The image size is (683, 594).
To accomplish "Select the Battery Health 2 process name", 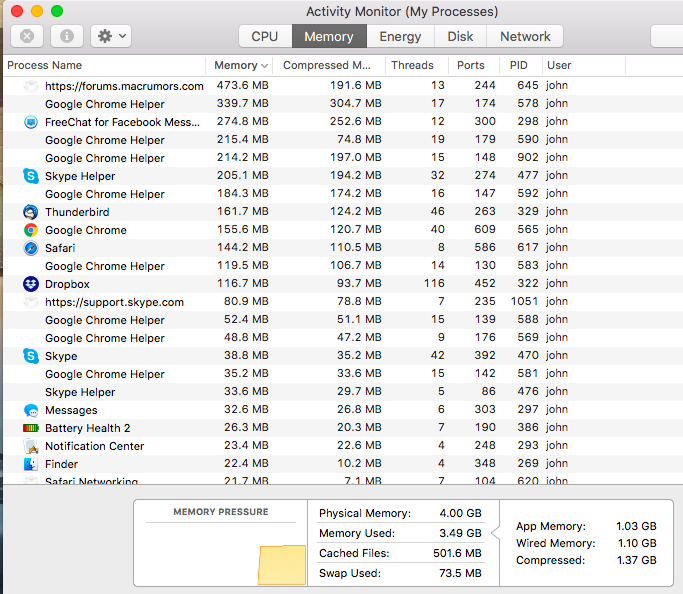I will click(88, 428).
